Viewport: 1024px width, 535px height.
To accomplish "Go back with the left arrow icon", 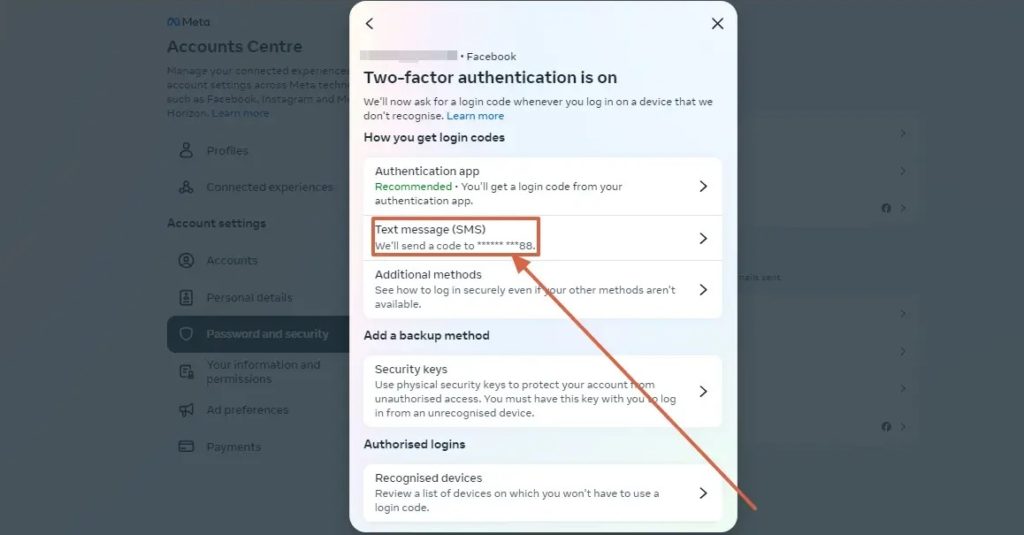I will 370,24.
